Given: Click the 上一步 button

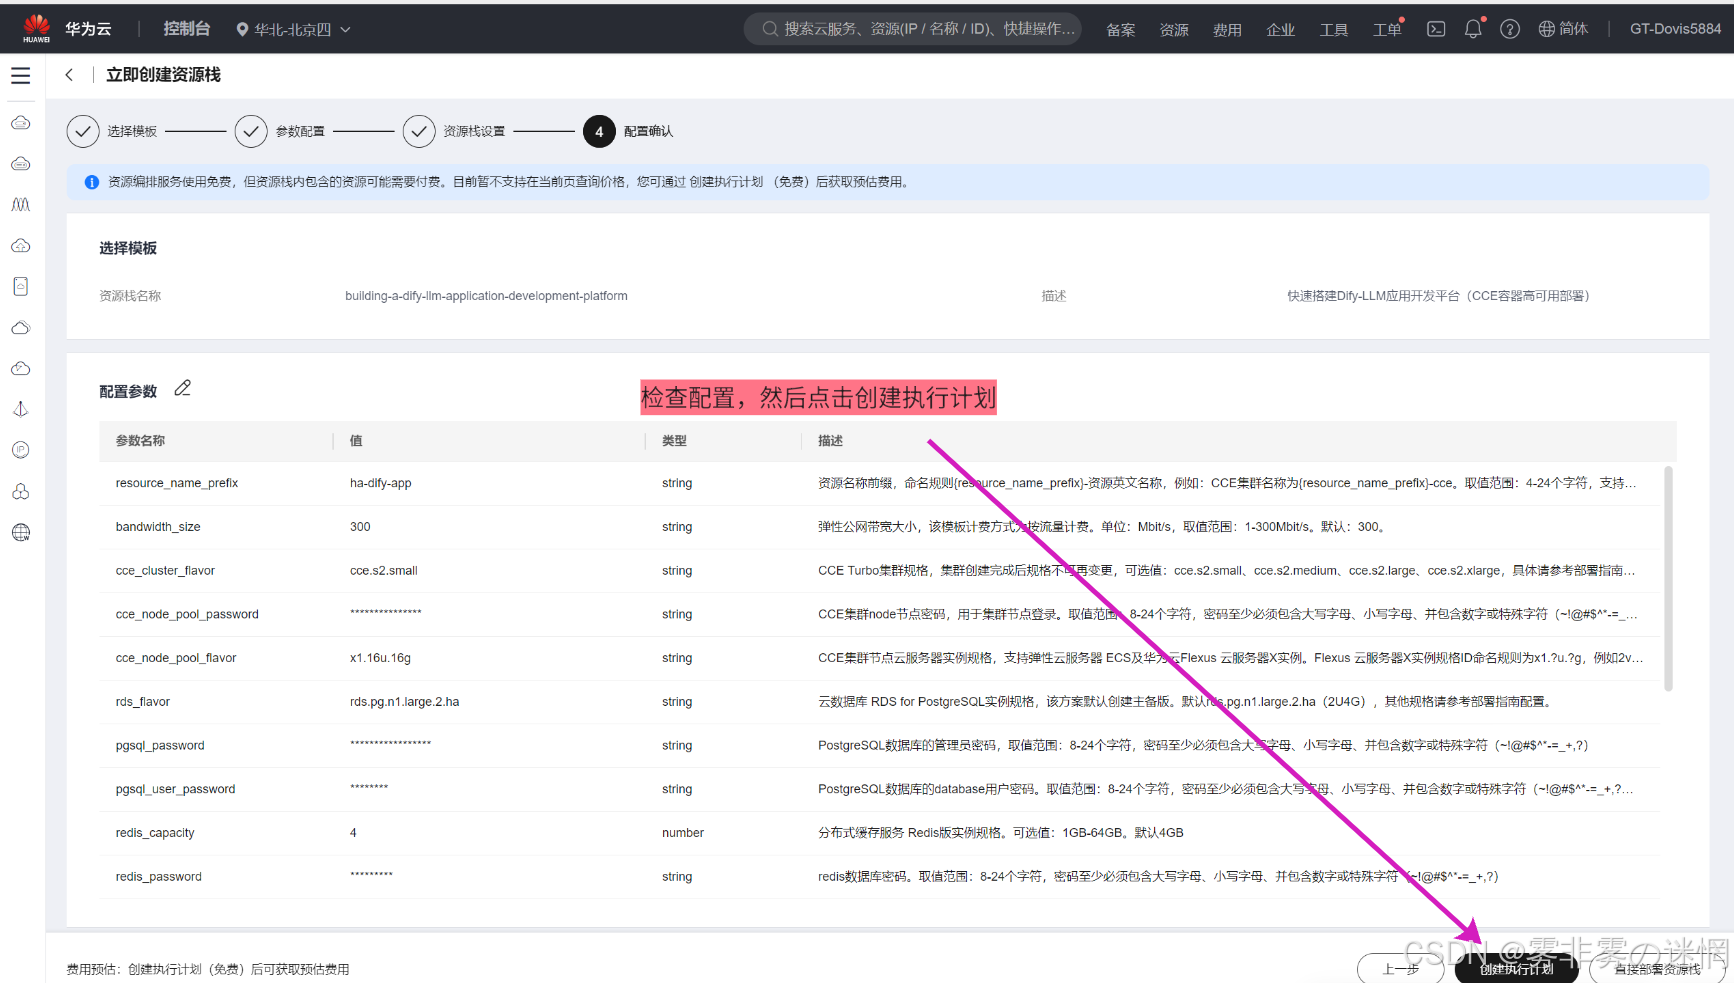Looking at the screenshot, I should pos(1400,968).
